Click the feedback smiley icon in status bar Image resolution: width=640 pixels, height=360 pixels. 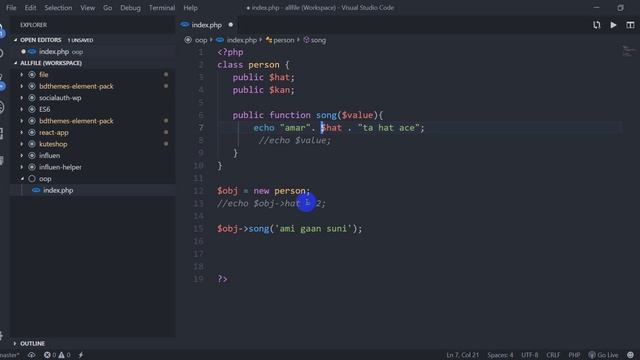631,355
